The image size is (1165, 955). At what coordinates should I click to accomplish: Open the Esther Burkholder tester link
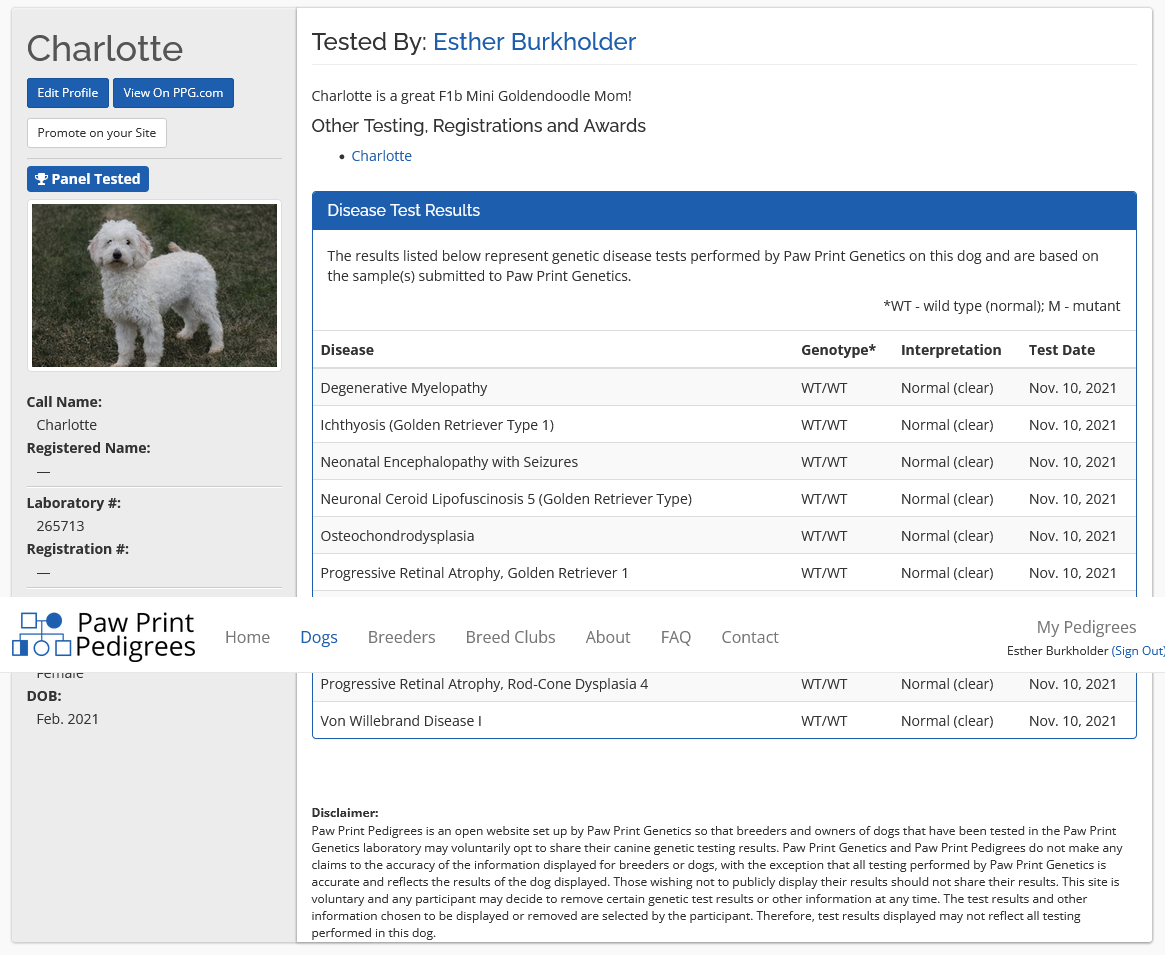534,42
